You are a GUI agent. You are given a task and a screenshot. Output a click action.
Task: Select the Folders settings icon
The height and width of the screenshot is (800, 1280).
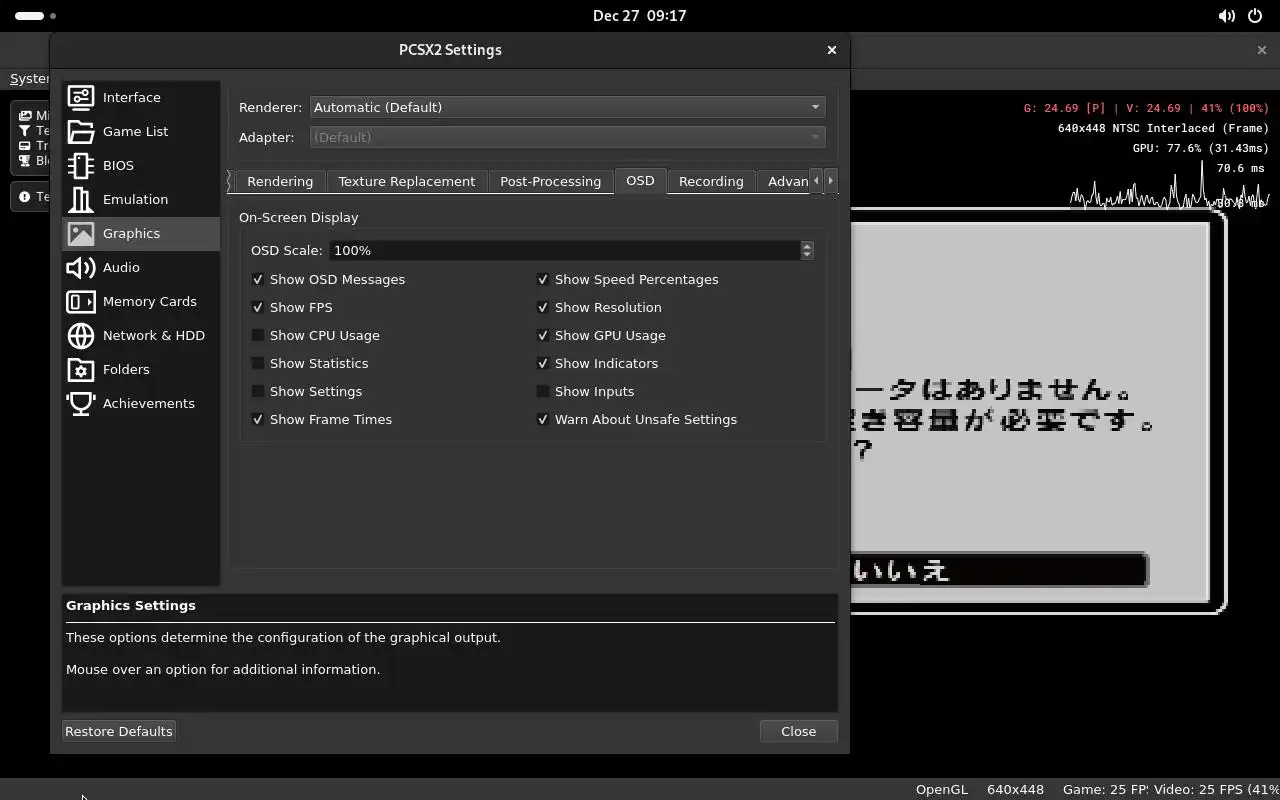point(81,369)
